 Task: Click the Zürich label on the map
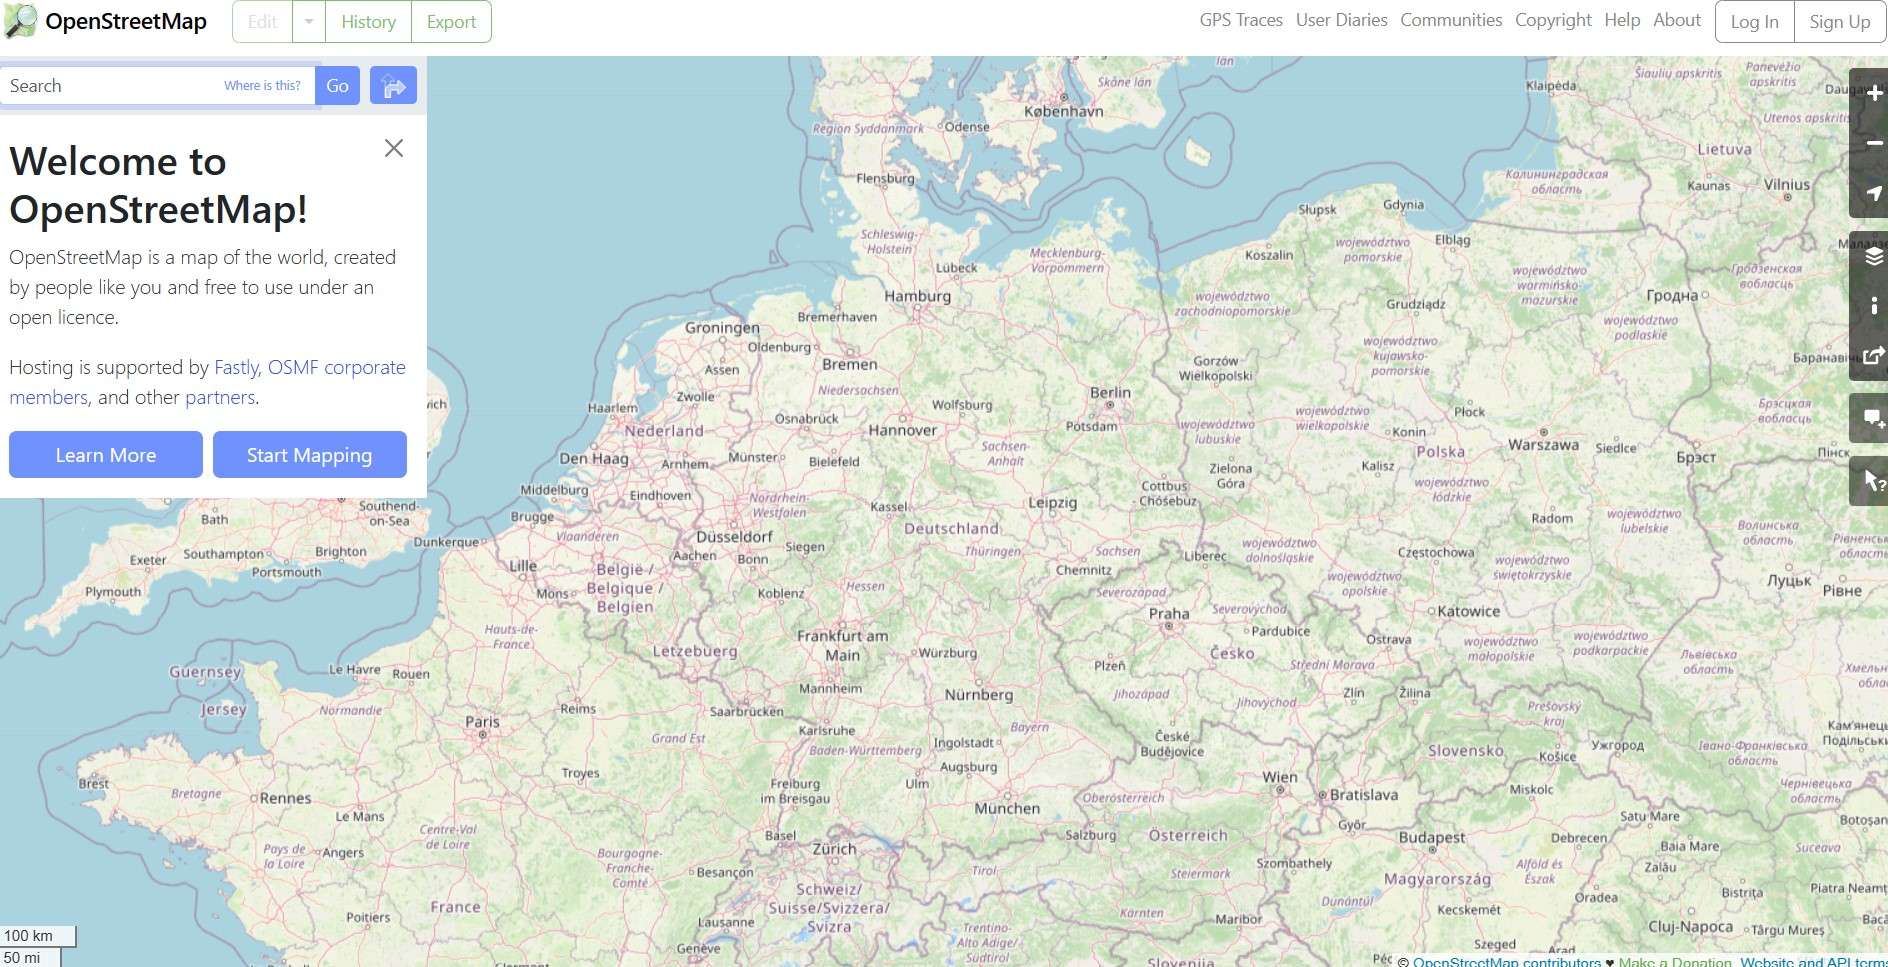(x=834, y=848)
